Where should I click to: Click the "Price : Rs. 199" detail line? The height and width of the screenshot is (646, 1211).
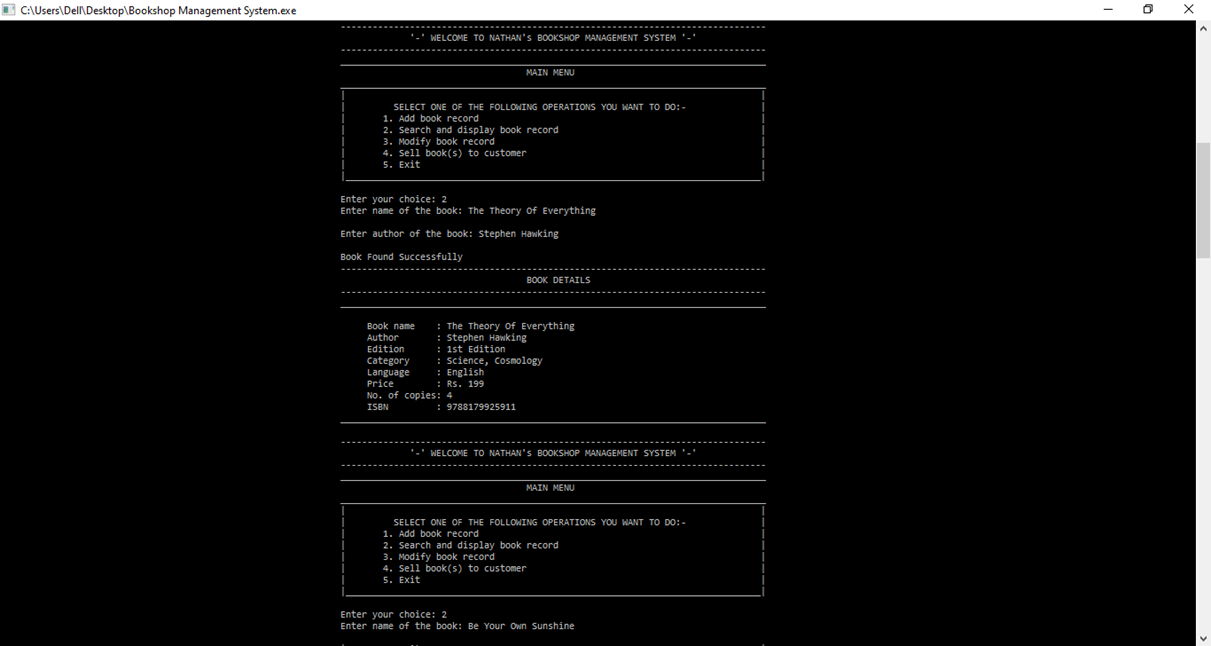click(424, 383)
